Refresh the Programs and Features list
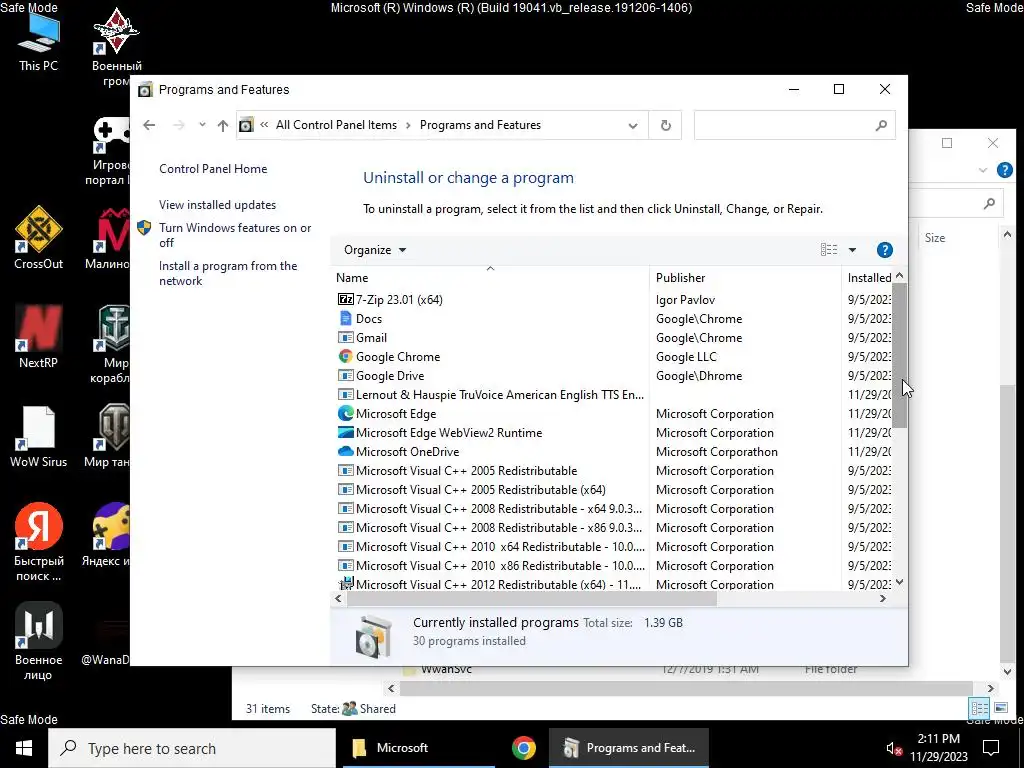 tap(665, 125)
